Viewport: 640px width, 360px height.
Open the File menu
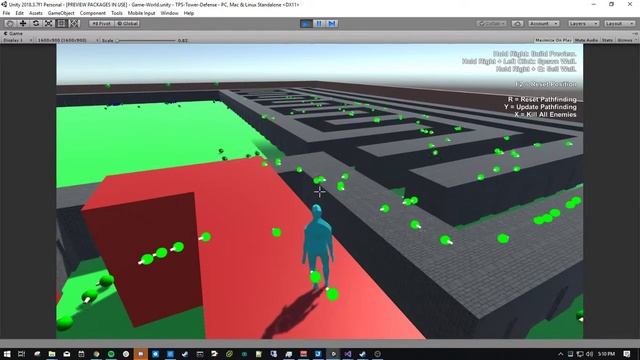pyautogui.click(x=6, y=13)
